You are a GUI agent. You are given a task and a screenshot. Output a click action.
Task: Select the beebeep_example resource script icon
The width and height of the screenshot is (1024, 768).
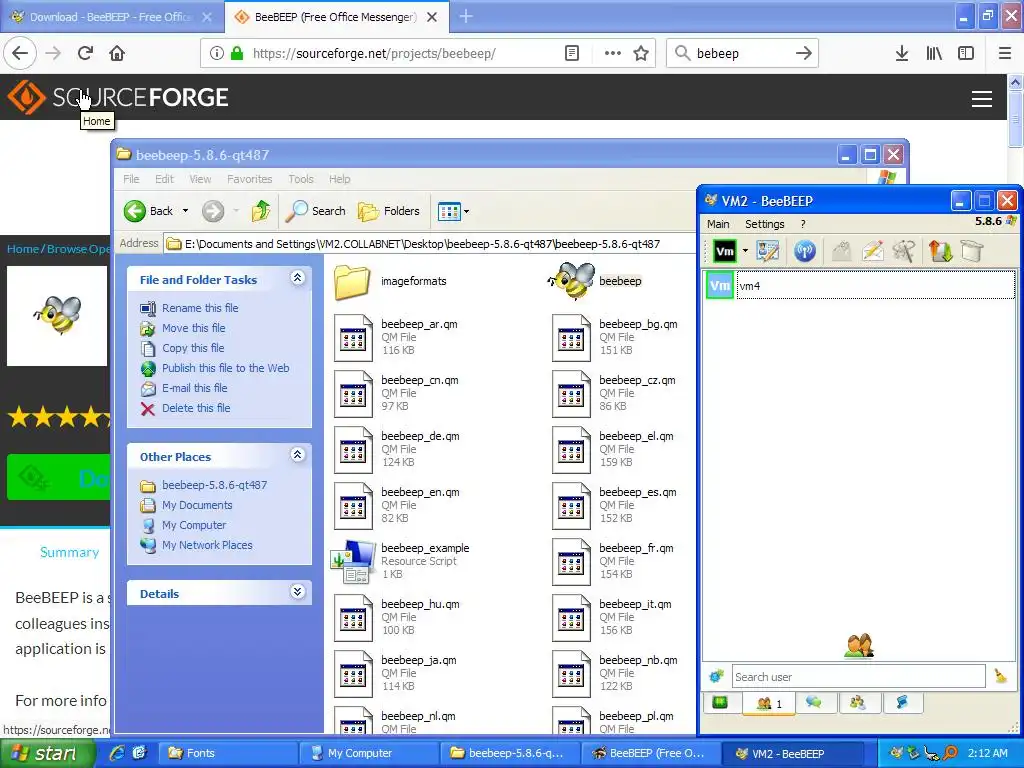coord(353,562)
